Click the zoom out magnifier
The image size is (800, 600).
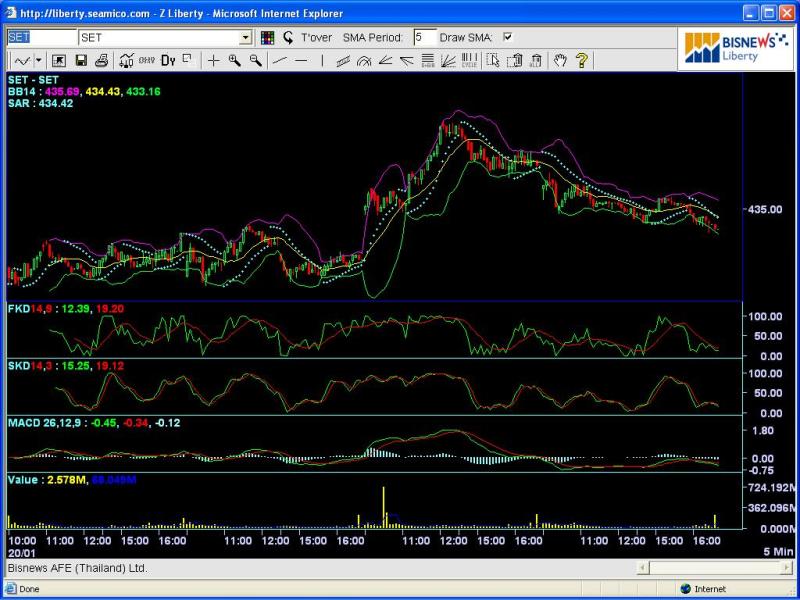coord(255,61)
